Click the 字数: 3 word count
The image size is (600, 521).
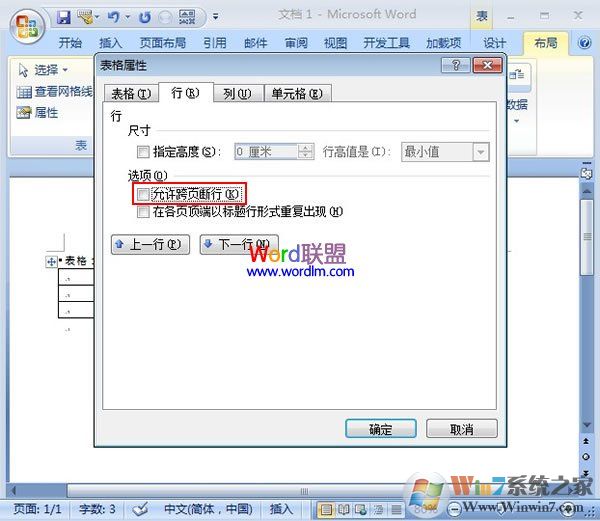point(97,509)
